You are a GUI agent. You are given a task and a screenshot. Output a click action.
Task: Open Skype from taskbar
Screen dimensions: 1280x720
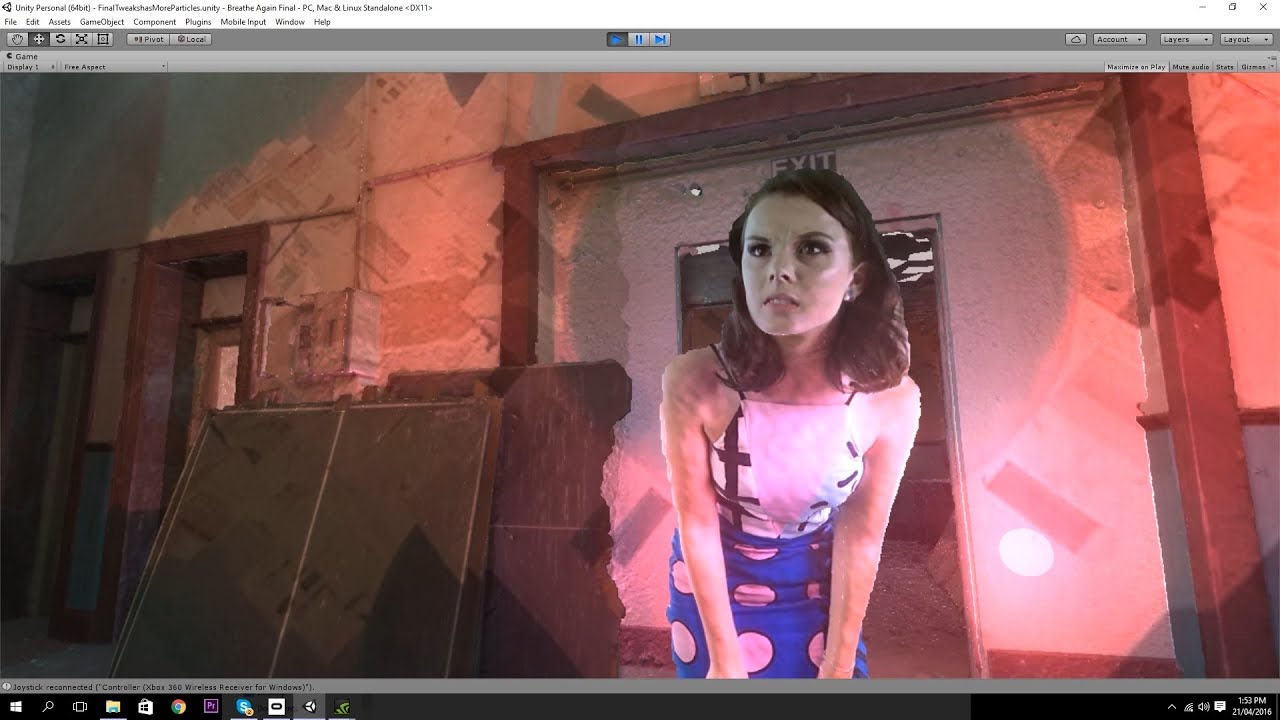(244, 707)
